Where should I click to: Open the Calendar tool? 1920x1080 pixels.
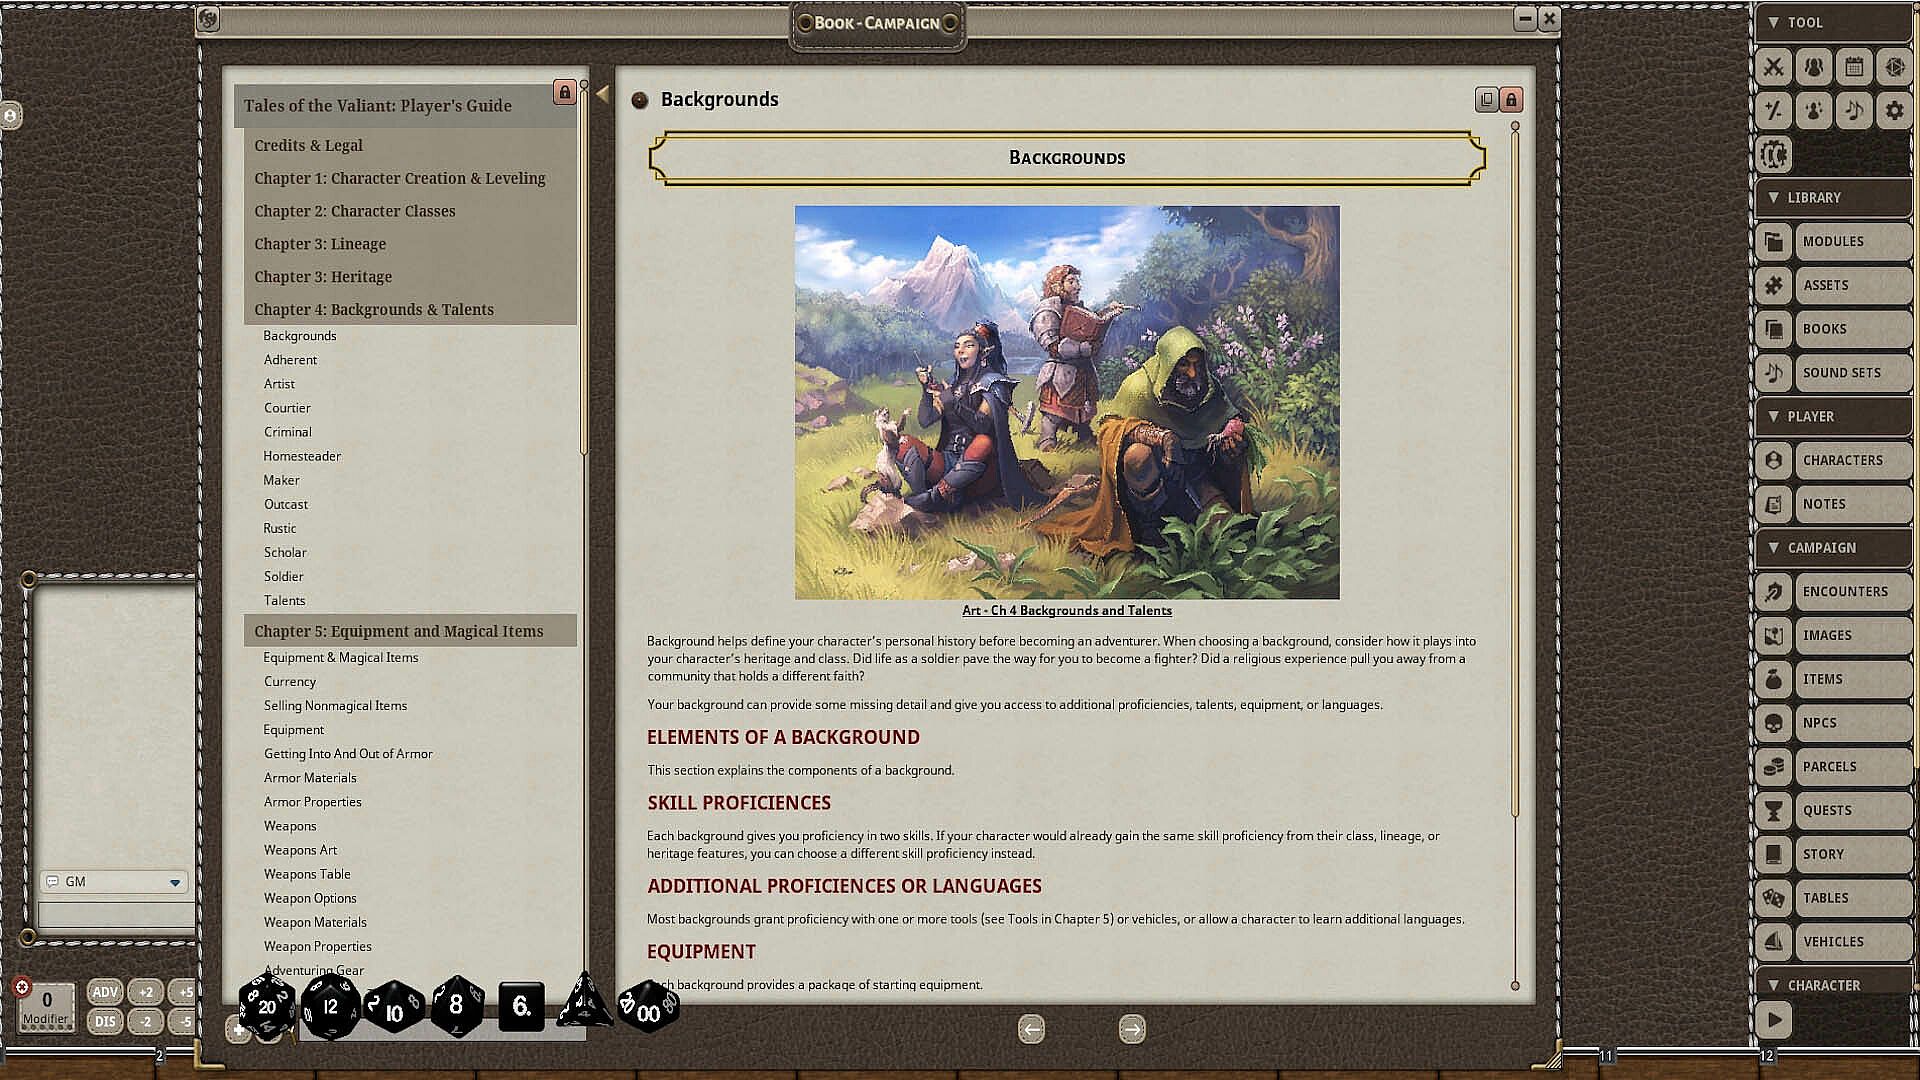point(1854,67)
